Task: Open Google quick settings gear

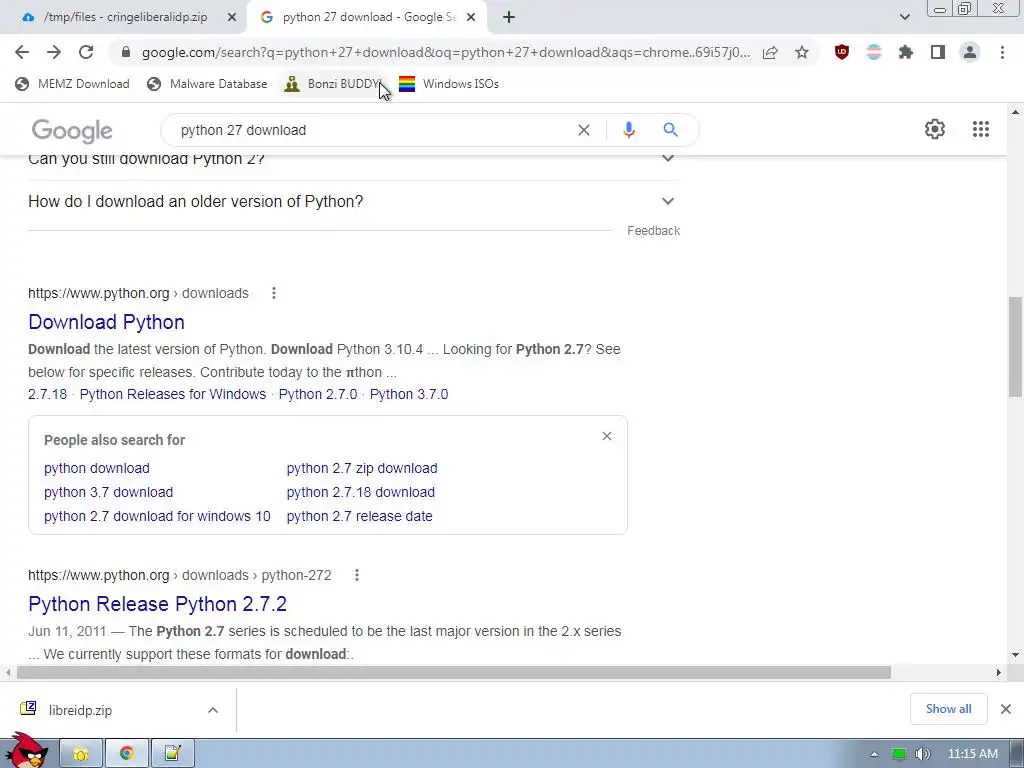Action: [x=935, y=129]
